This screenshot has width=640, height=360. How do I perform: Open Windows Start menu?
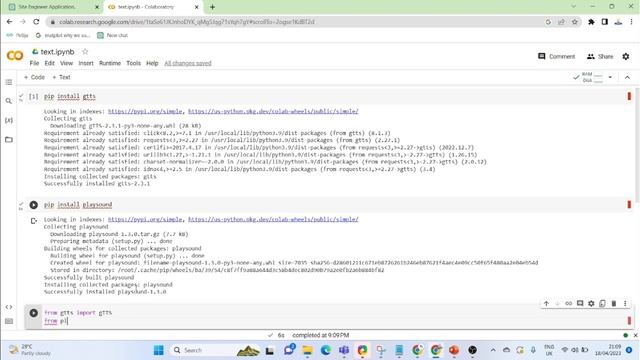[x=158, y=350]
